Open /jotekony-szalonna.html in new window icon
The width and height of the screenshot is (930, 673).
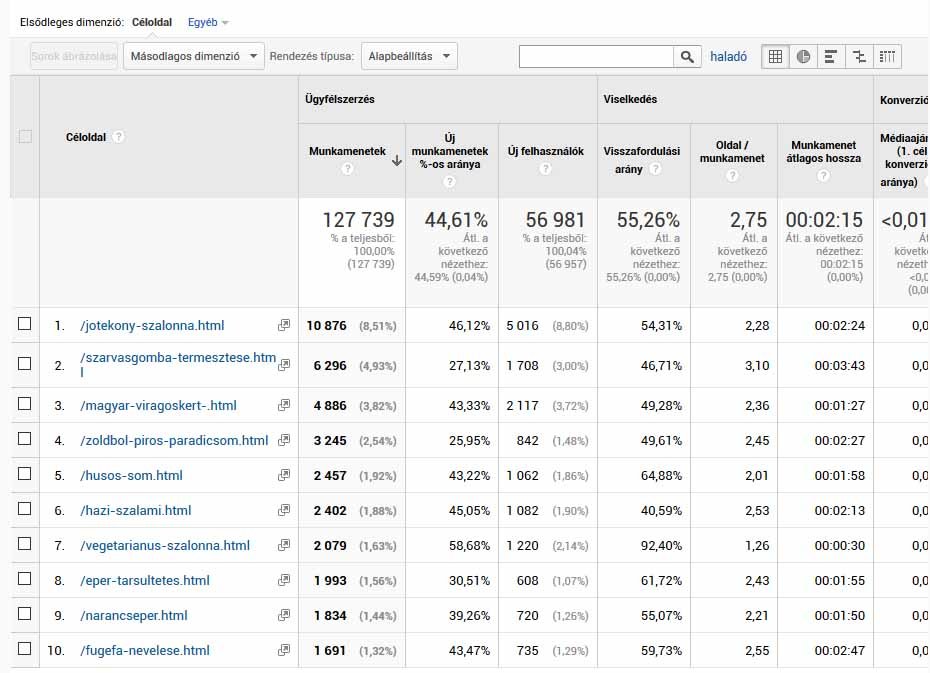click(284, 324)
